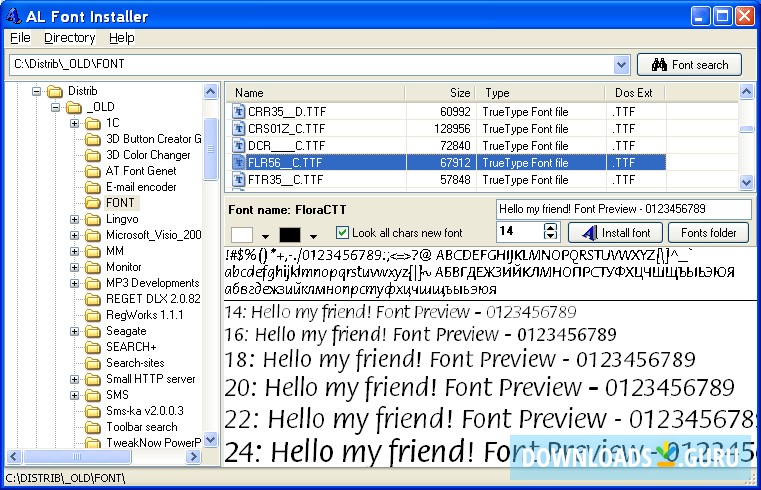Select the FONT folder icon in tree

click(93, 203)
